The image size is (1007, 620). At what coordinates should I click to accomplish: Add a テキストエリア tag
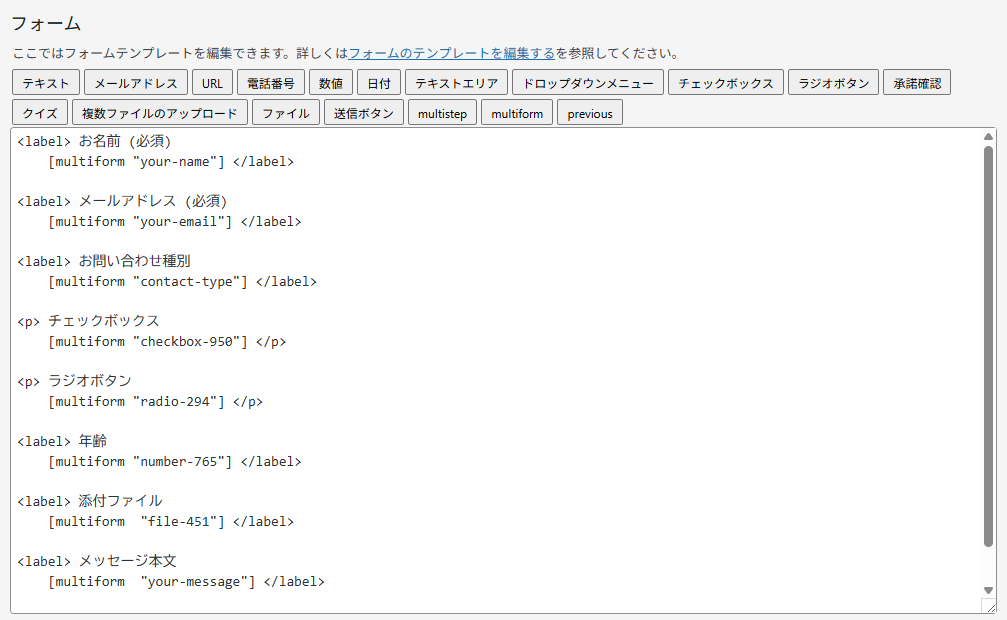[x=456, y=83]
